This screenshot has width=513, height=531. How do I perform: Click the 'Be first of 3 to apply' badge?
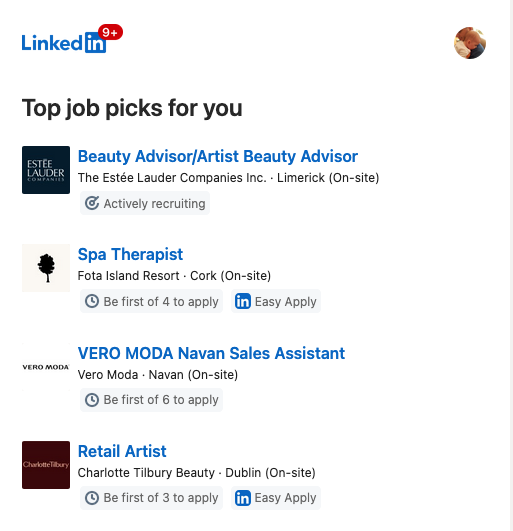coord(151,498)
